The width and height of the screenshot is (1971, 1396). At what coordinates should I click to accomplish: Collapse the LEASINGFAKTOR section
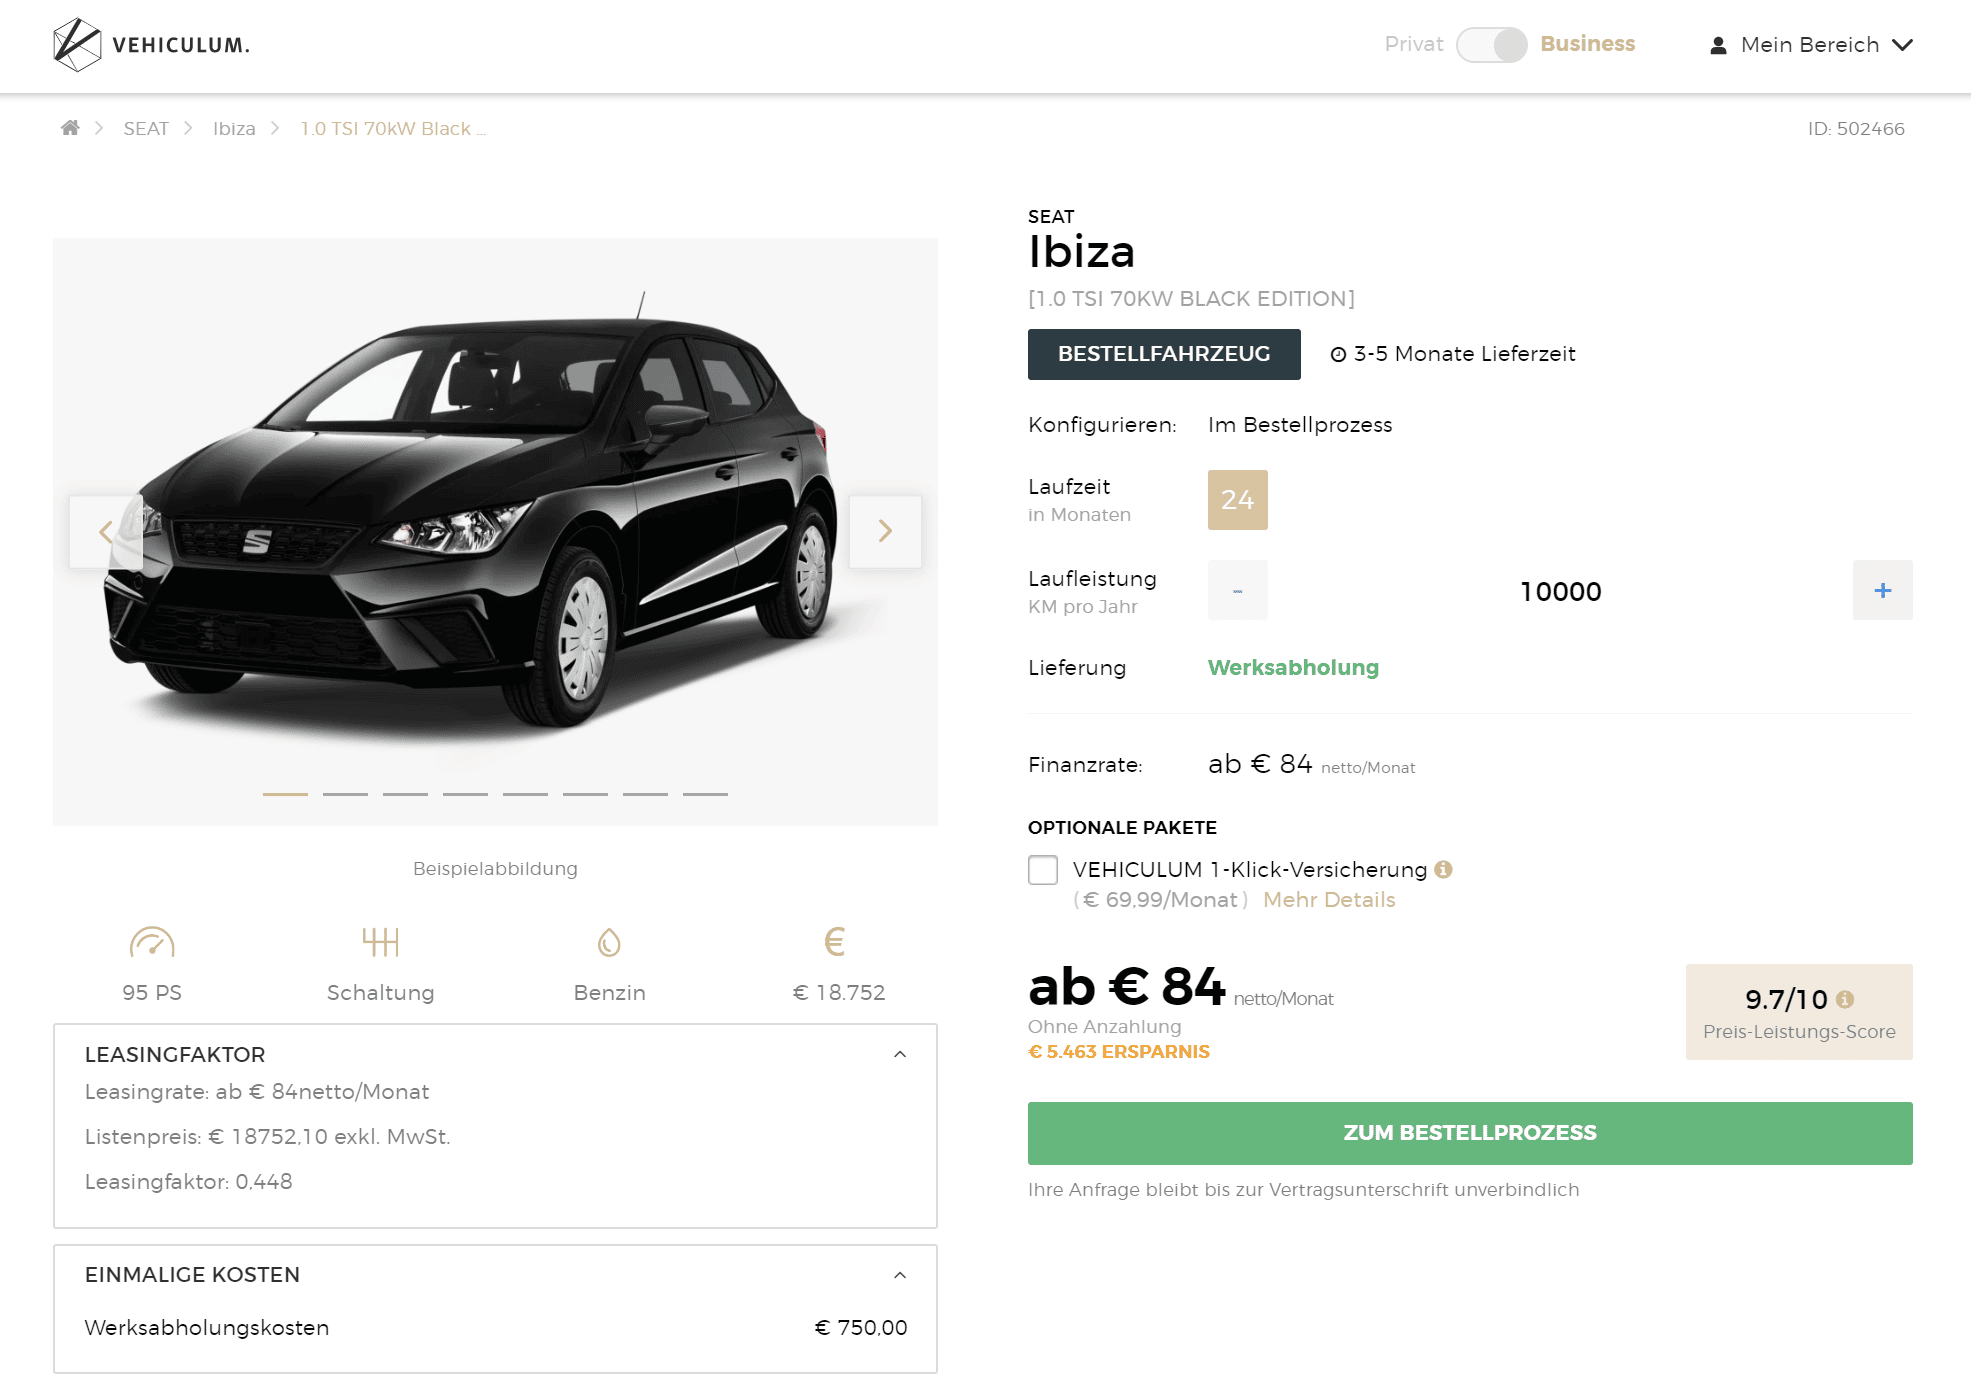900,1054
